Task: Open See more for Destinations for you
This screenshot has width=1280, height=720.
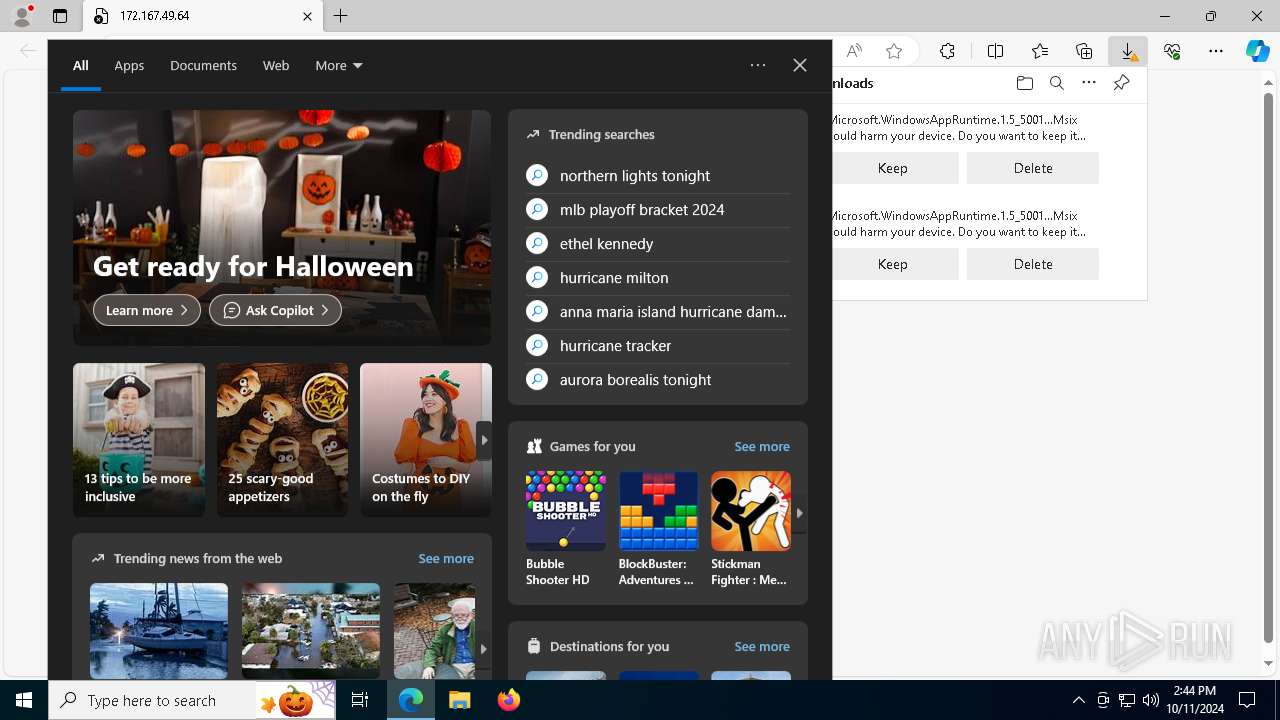Action: click(x=762, y=646)
